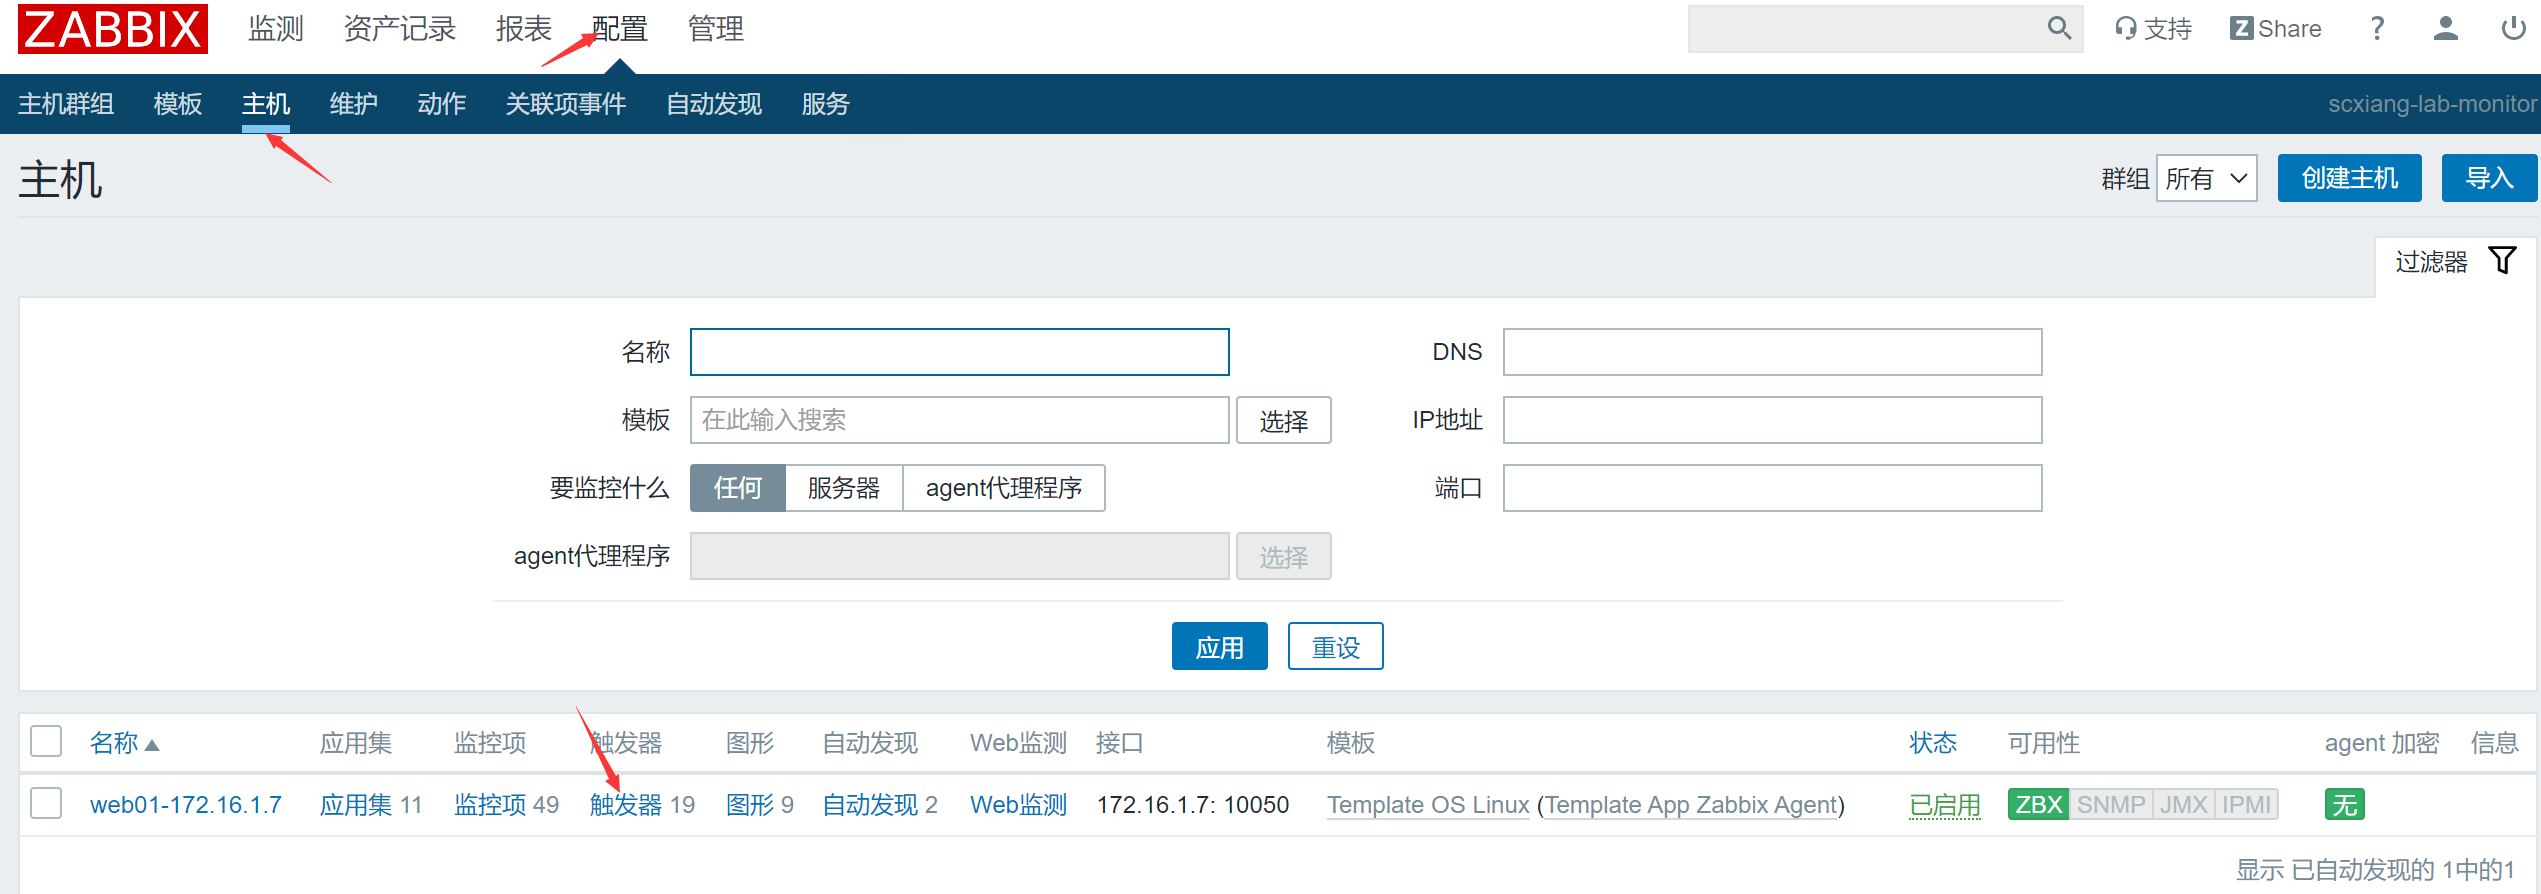
Task: Open the Web监测 row link
Action: tap(1019, 804)
